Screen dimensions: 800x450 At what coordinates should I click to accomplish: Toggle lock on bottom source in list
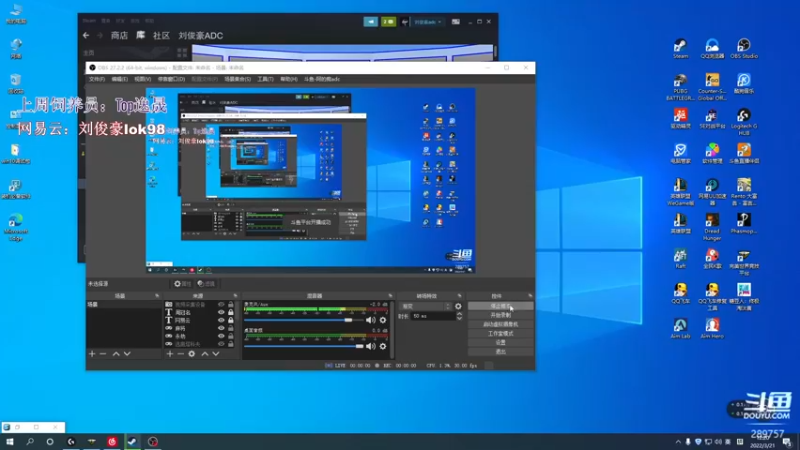pyautogui.click(x=231, y=344)
